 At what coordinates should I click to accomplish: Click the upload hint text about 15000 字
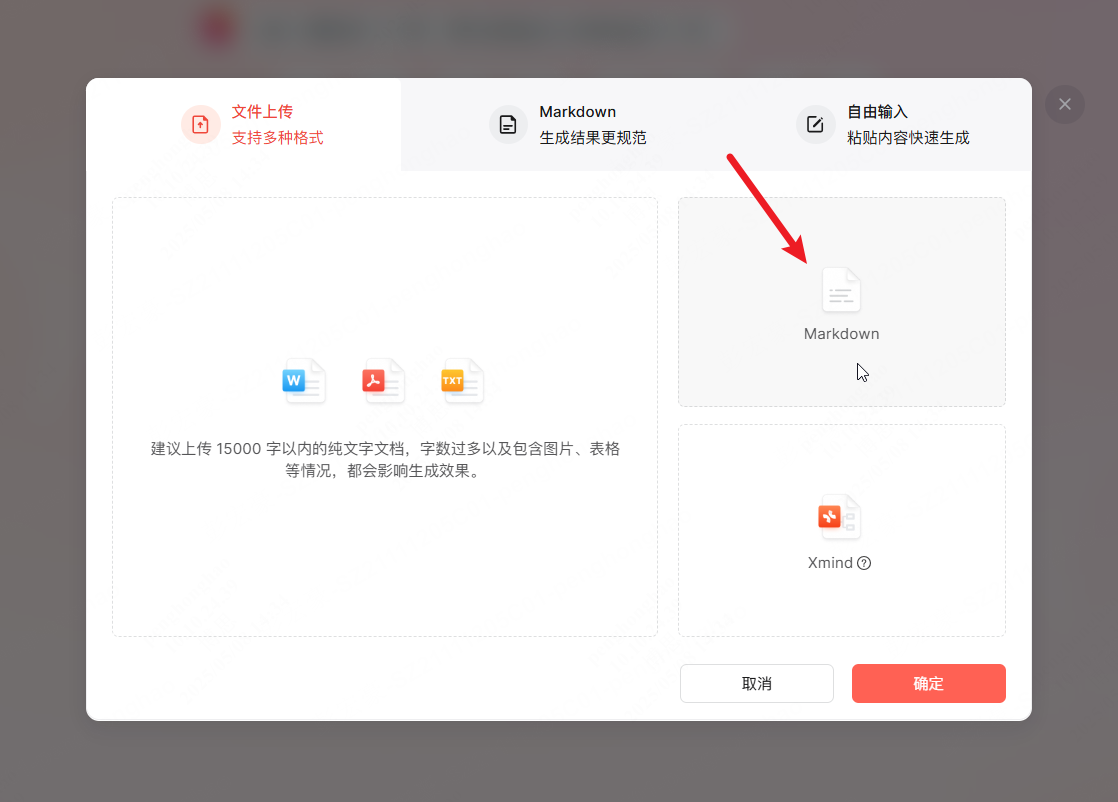[x=385, y=459]
